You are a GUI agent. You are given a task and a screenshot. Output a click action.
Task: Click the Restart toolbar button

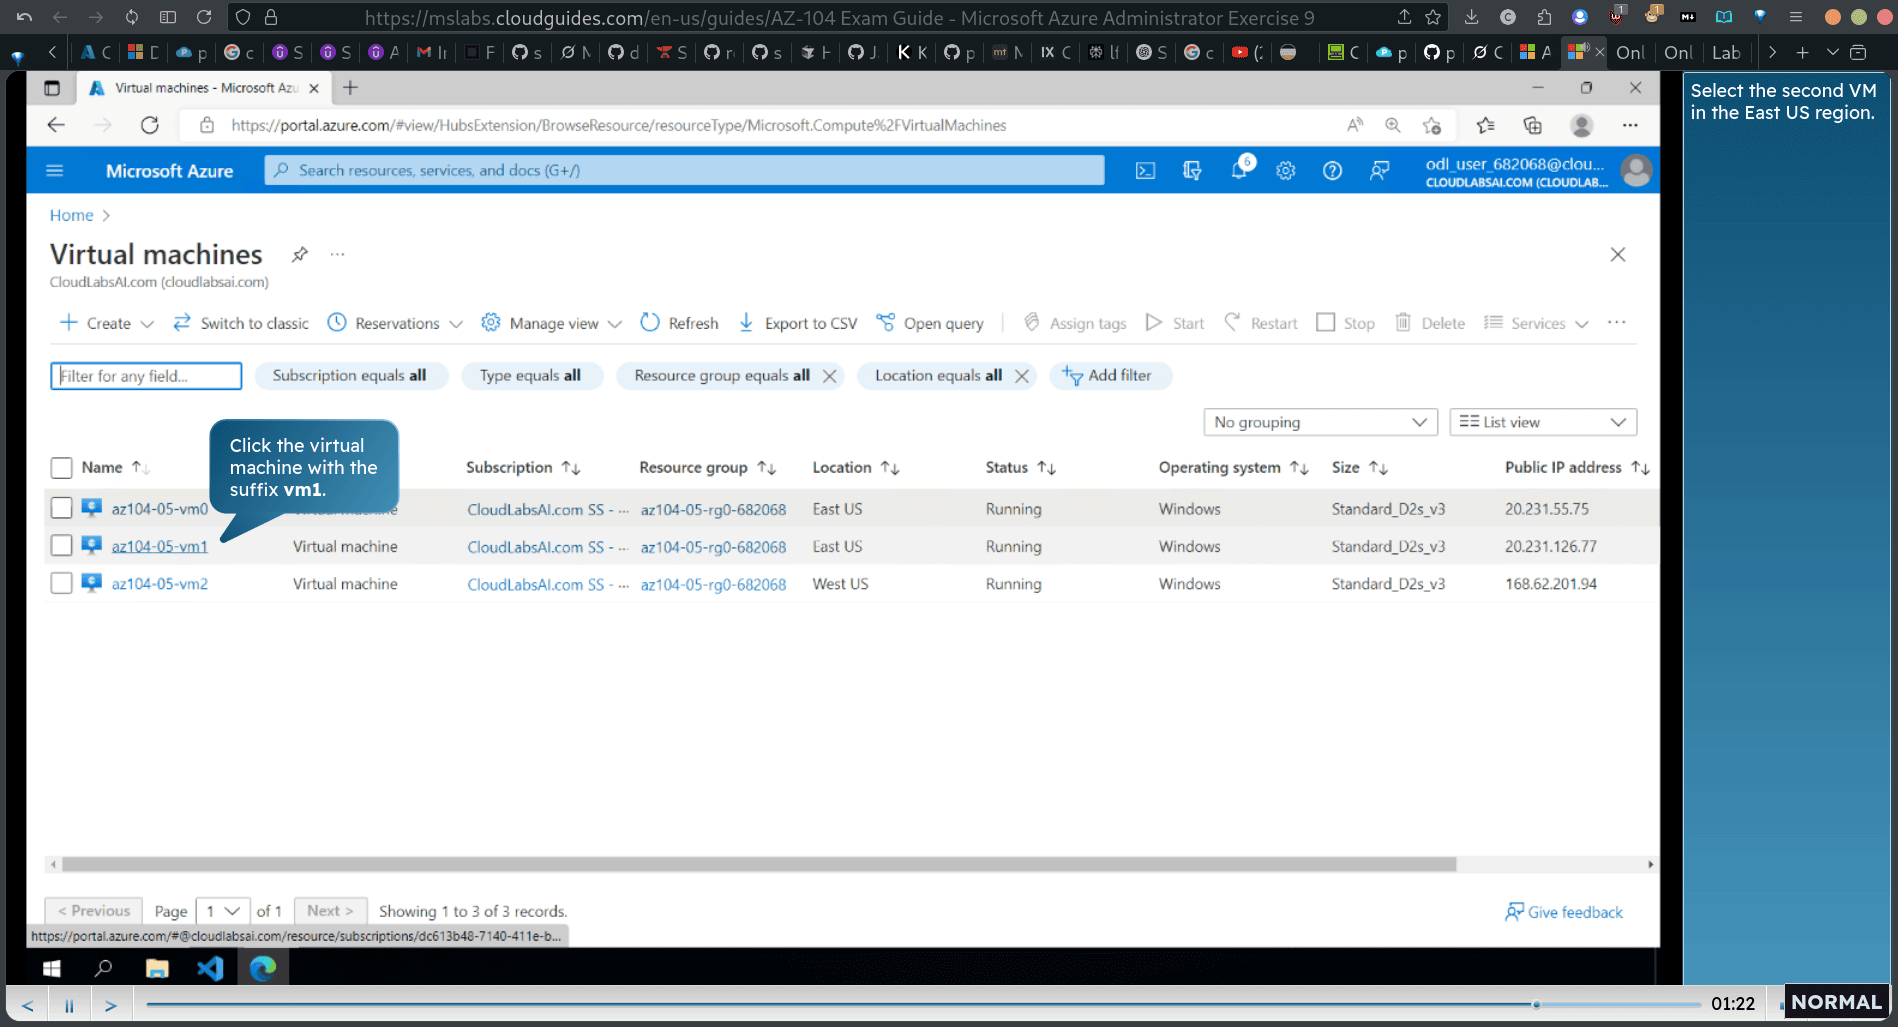[1261, 323]
